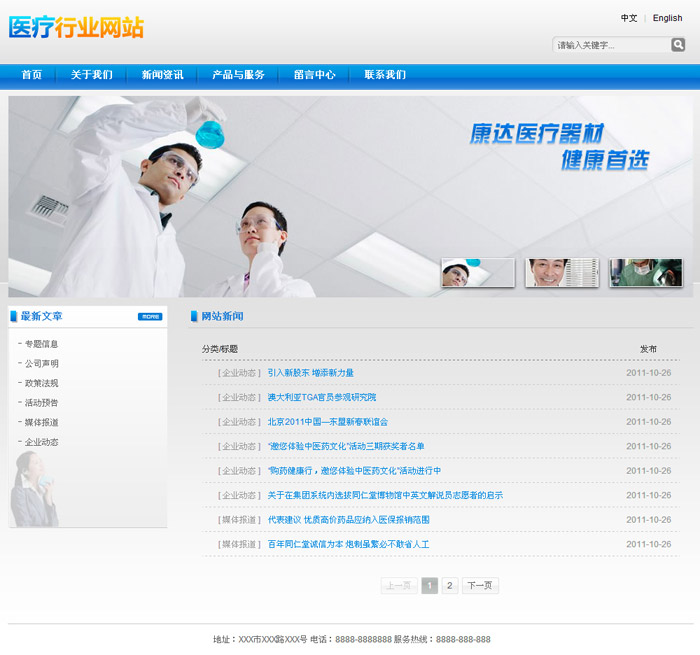Click the MORE button in 最新文章

point(150,317)
